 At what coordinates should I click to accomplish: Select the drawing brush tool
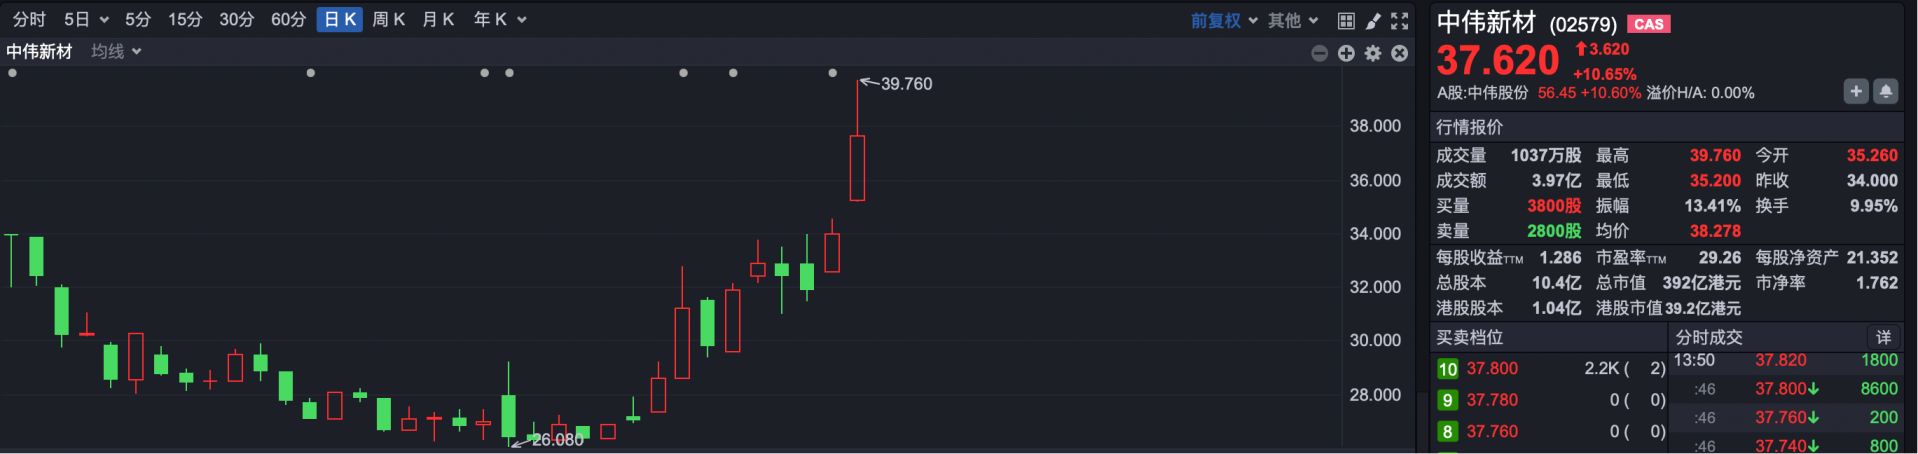(x=1373, y=21)
